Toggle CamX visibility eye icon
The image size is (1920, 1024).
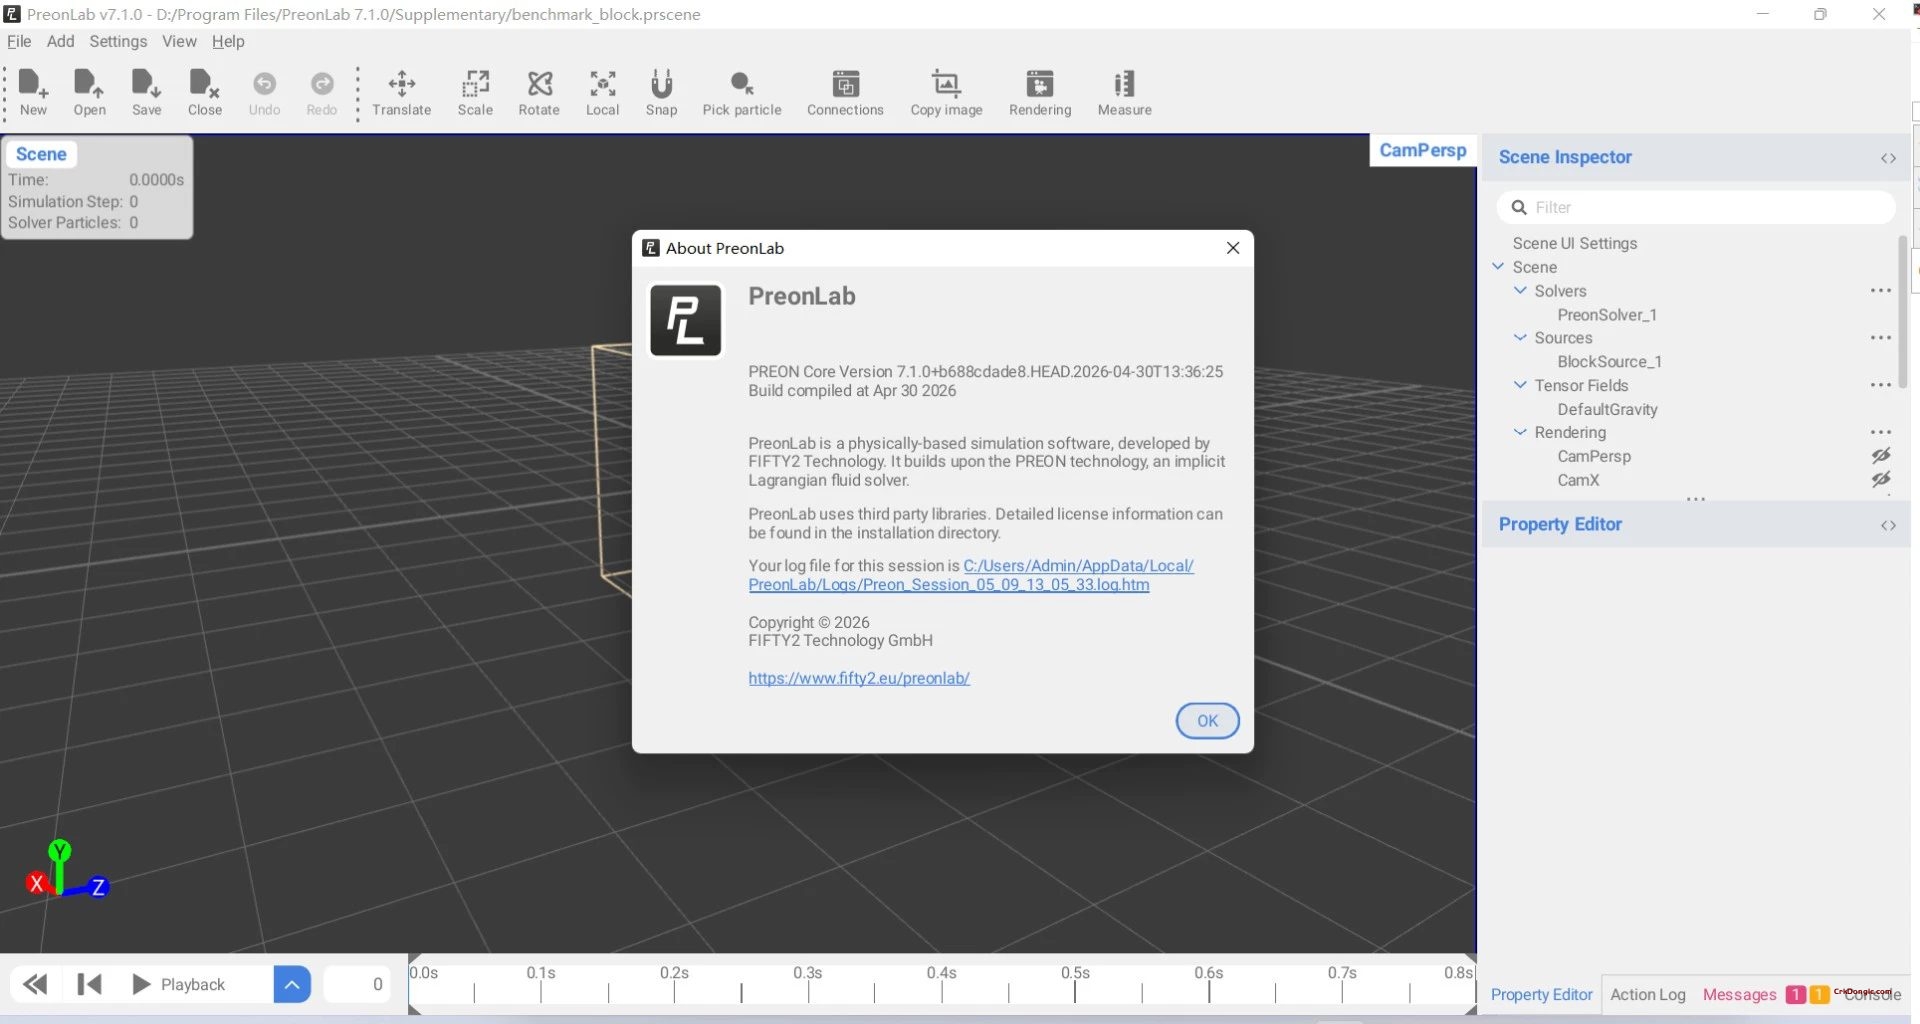coord(1880,480)
